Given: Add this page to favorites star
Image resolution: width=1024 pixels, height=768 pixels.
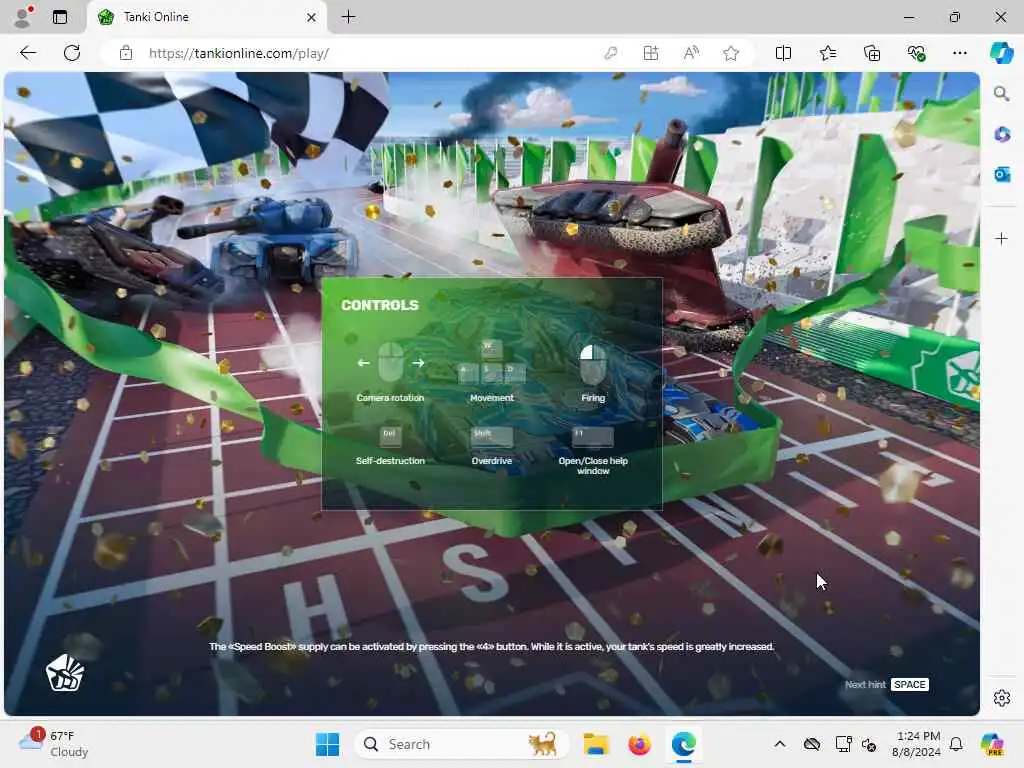Looking at the screenshot, I should click(731, 53).
